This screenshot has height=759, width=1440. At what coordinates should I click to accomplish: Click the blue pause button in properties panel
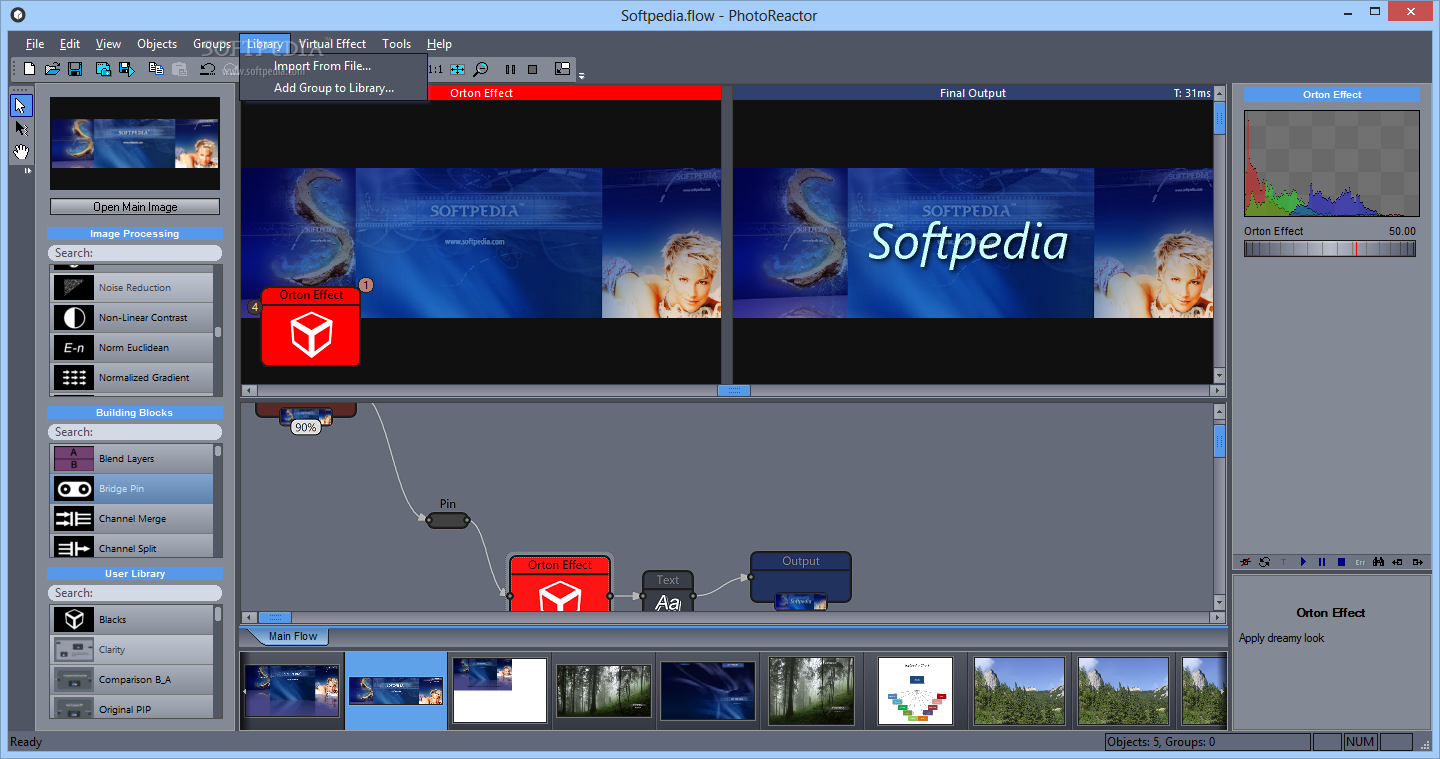point(1322,562)
